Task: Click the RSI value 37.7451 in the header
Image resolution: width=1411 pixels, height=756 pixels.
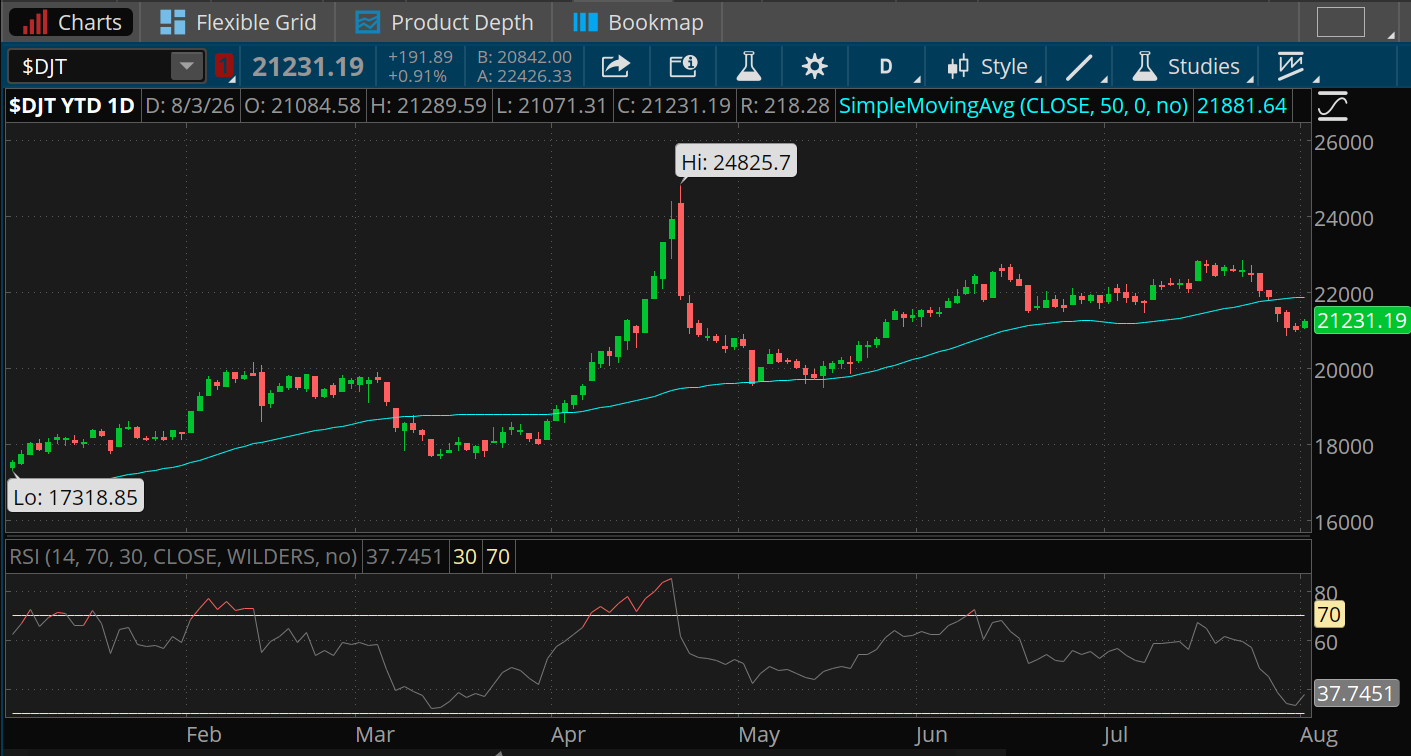Action: (x=403, y=556)
